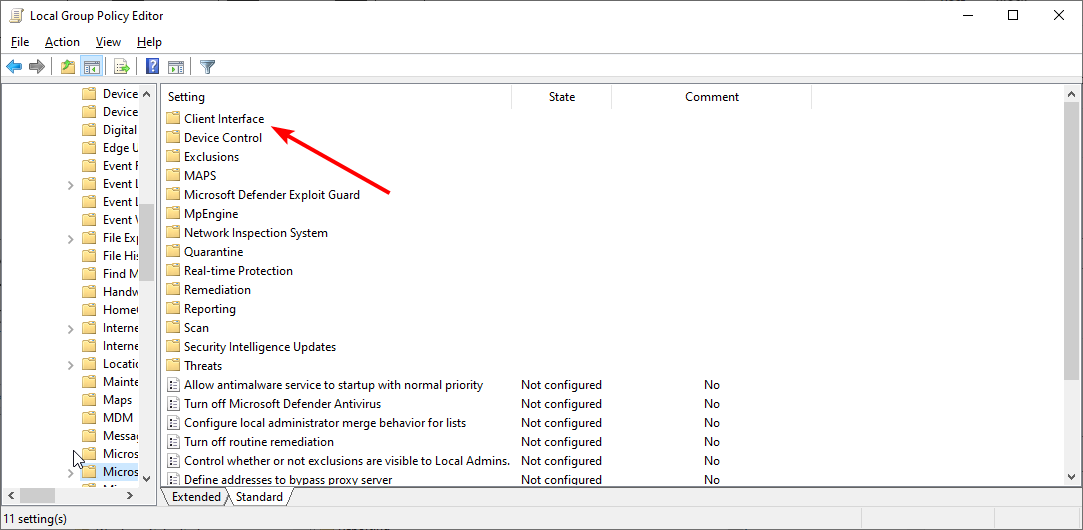
Task: Select the Maps tree folder
Action: pos(107,399)
